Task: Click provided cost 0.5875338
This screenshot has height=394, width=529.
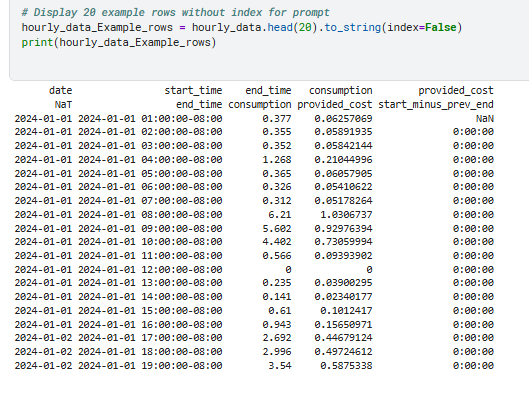Action: 346,366
